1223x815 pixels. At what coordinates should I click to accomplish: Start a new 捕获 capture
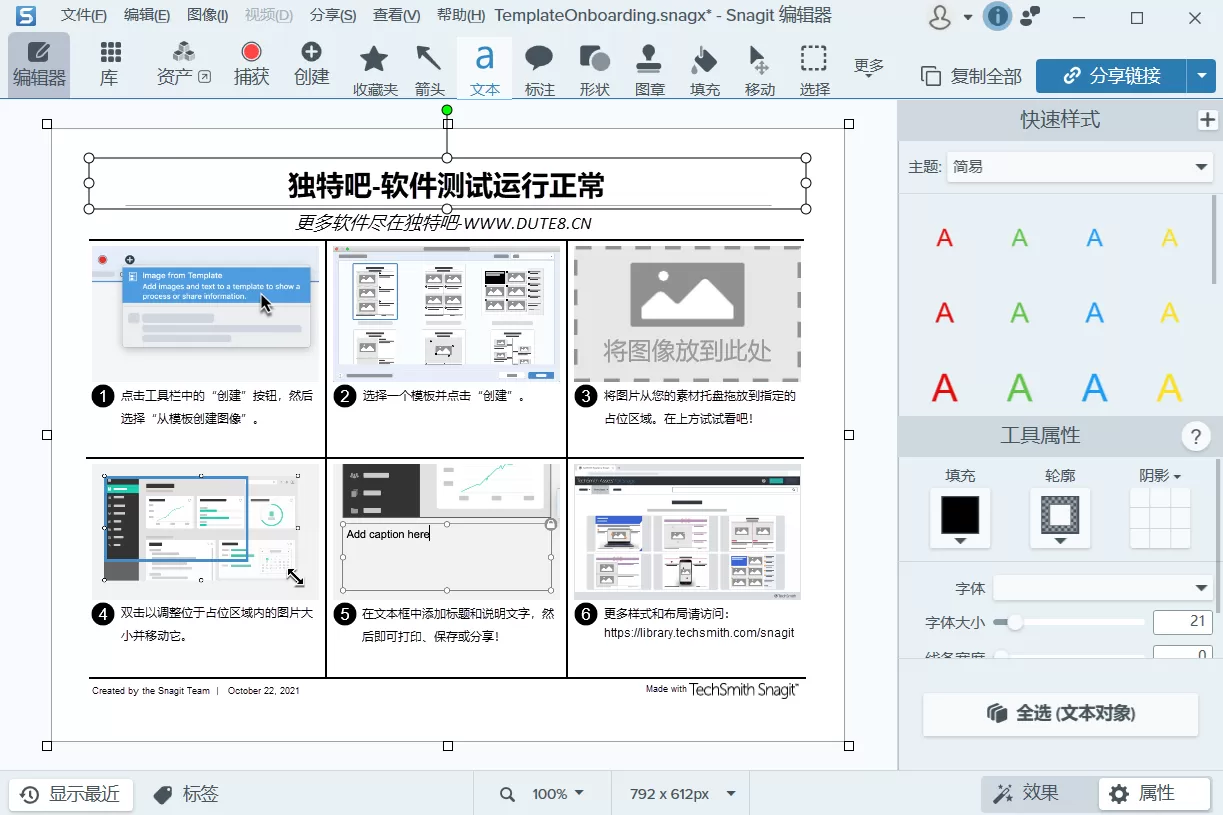click(x=252, y=68)
